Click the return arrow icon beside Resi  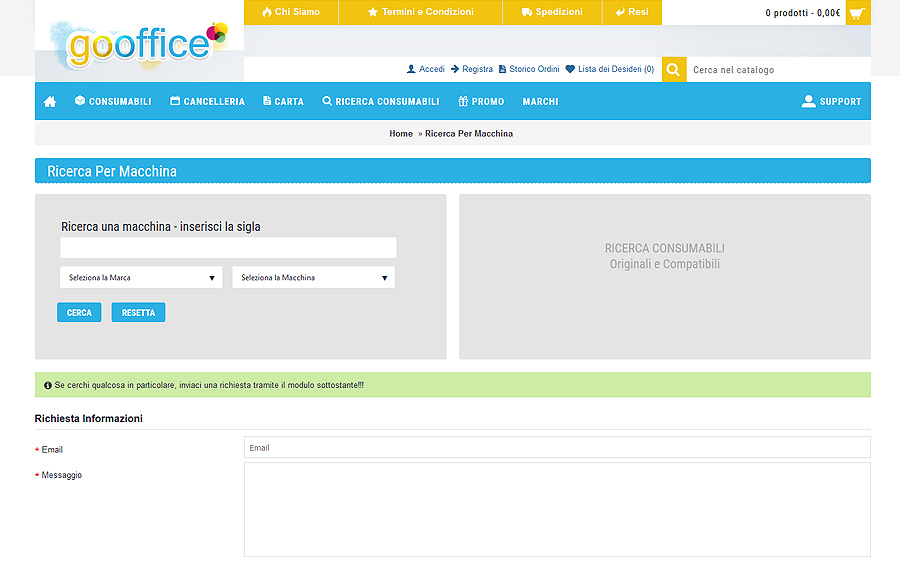620,12
